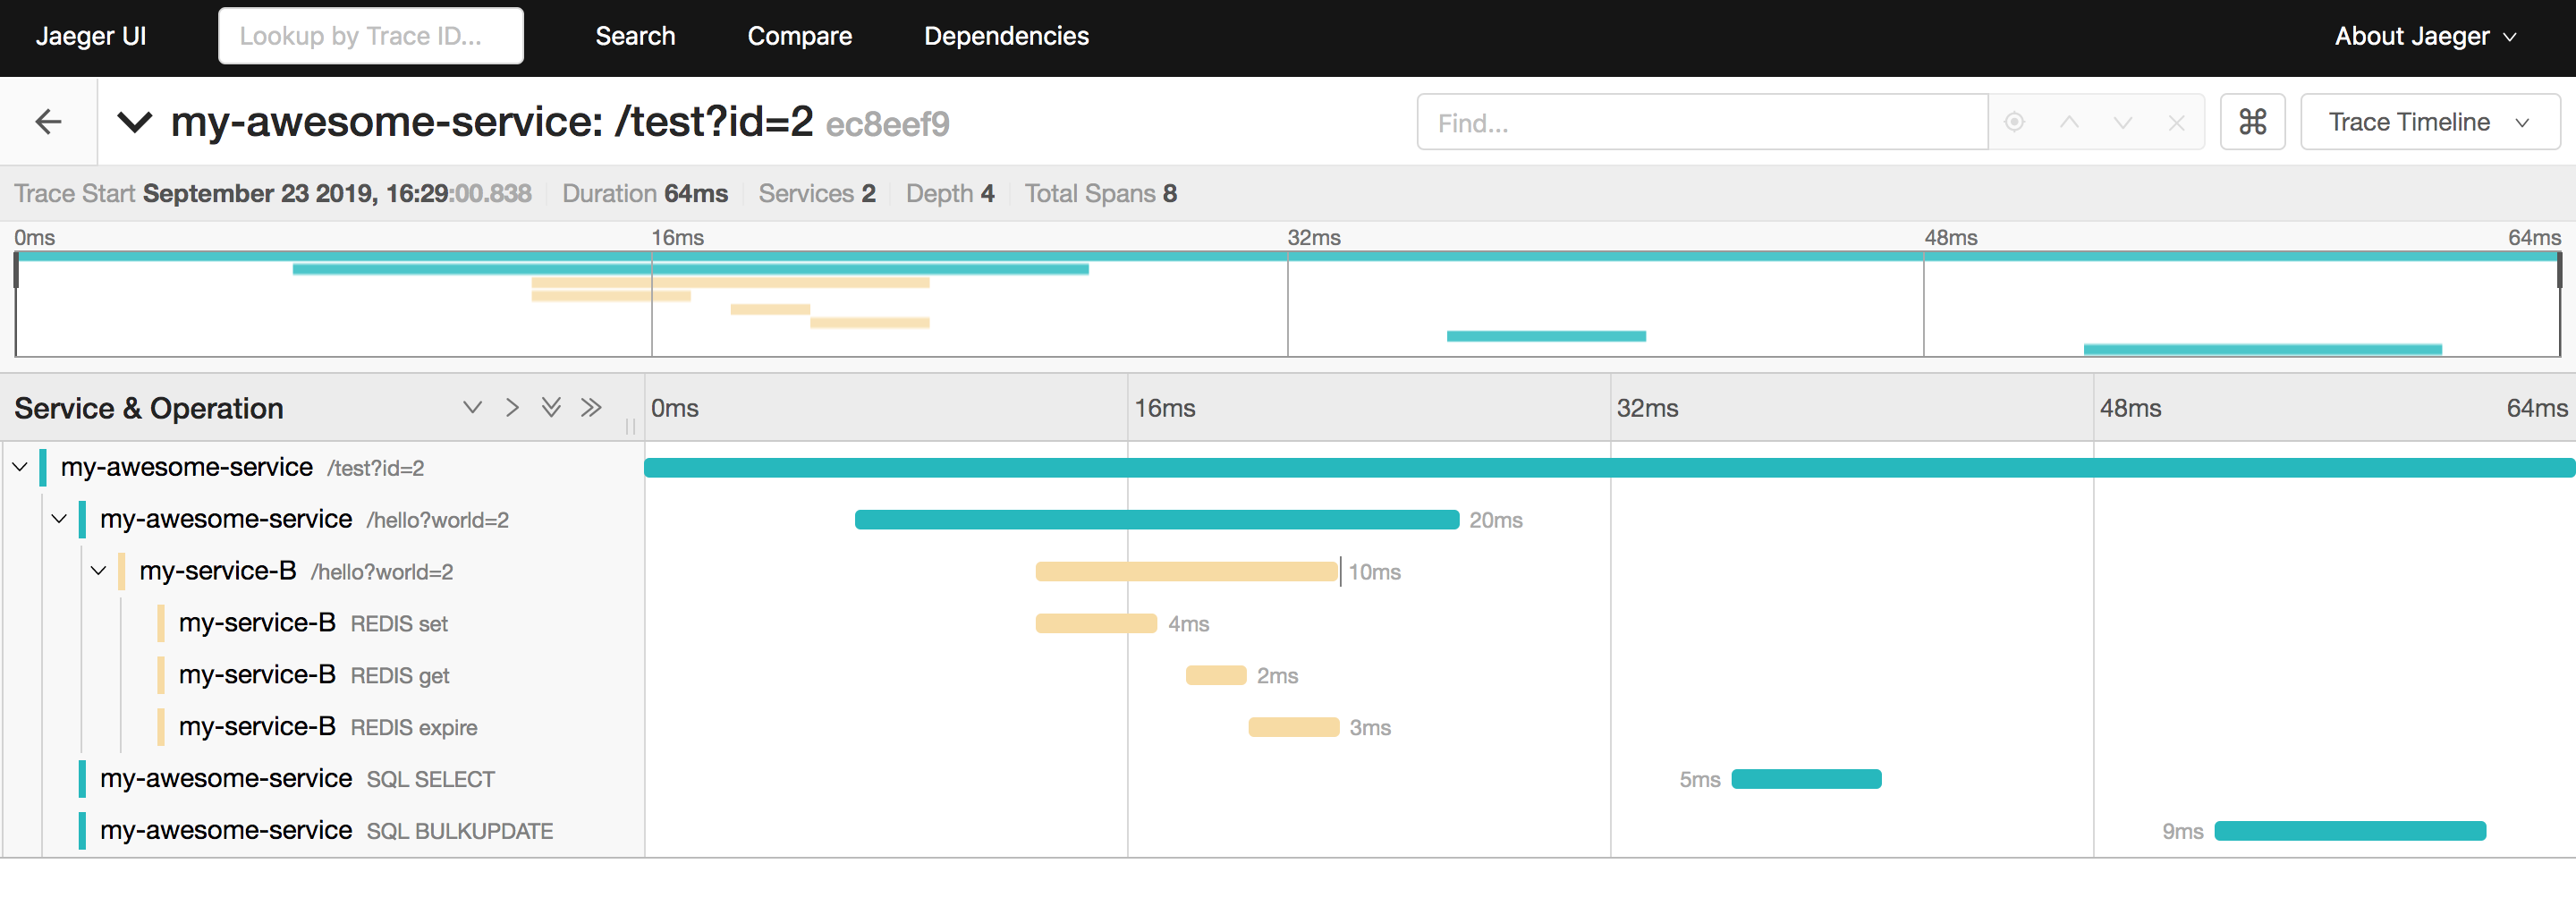
Task: Focus the Find search field
Action: click(x=1702, y=122)
